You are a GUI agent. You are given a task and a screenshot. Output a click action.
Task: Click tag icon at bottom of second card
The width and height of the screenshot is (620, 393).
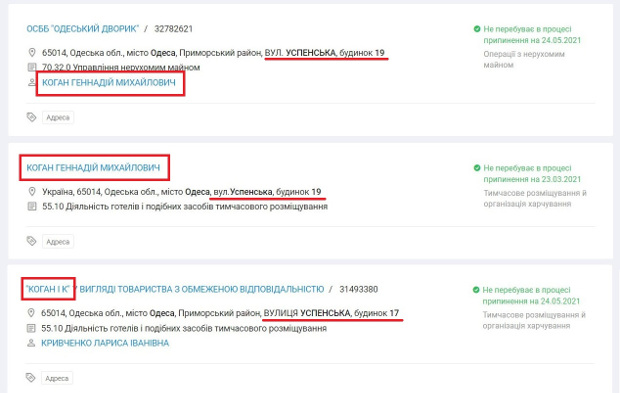(31, 241)
